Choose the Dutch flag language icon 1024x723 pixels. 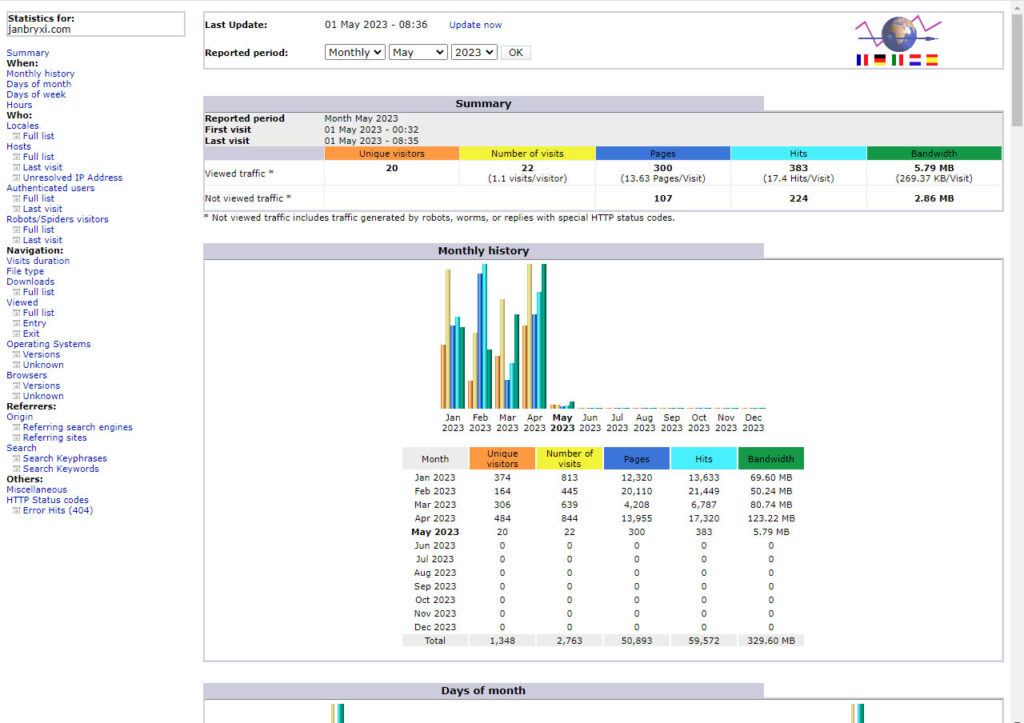point(914,60)
